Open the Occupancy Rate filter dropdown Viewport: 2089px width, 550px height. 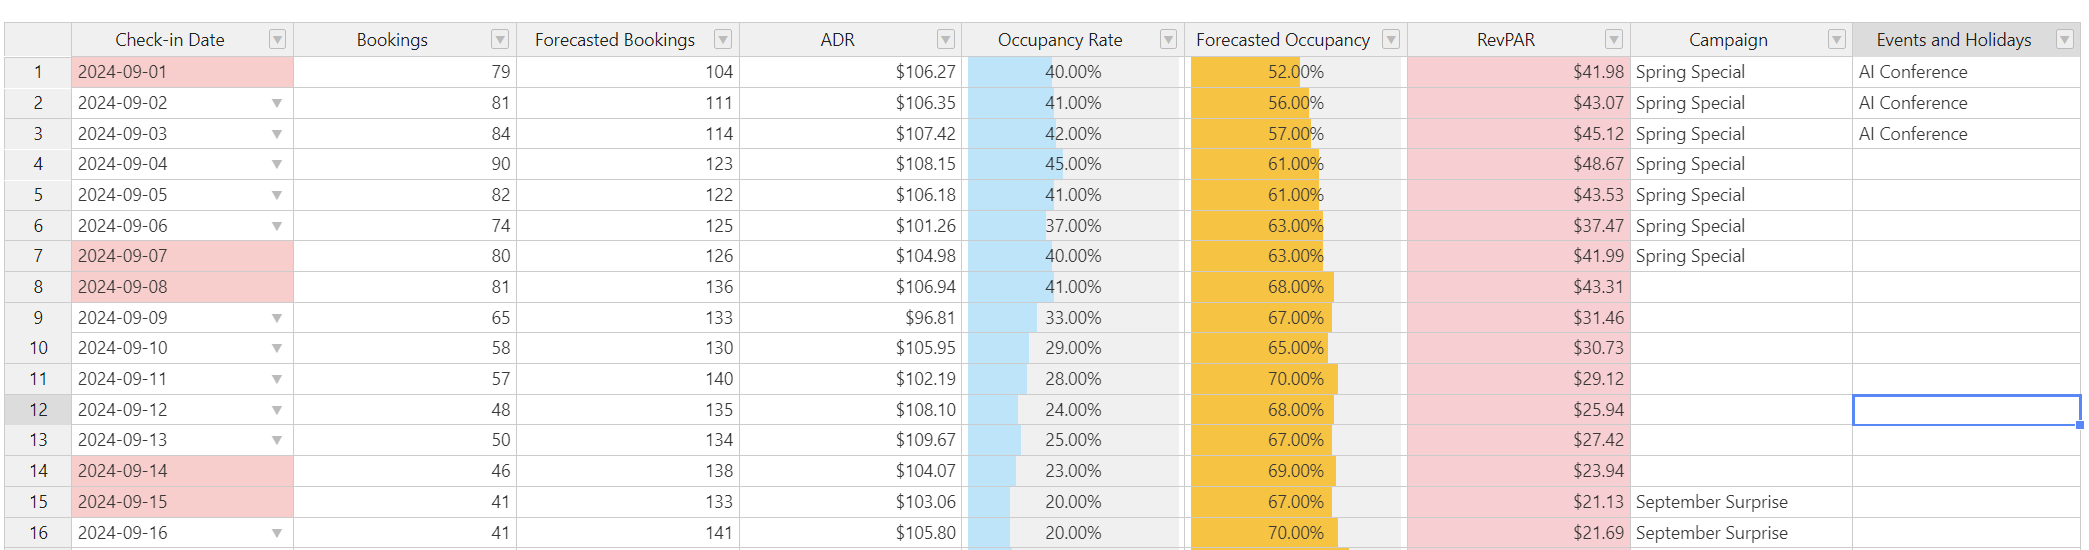tap(1168, 40)
